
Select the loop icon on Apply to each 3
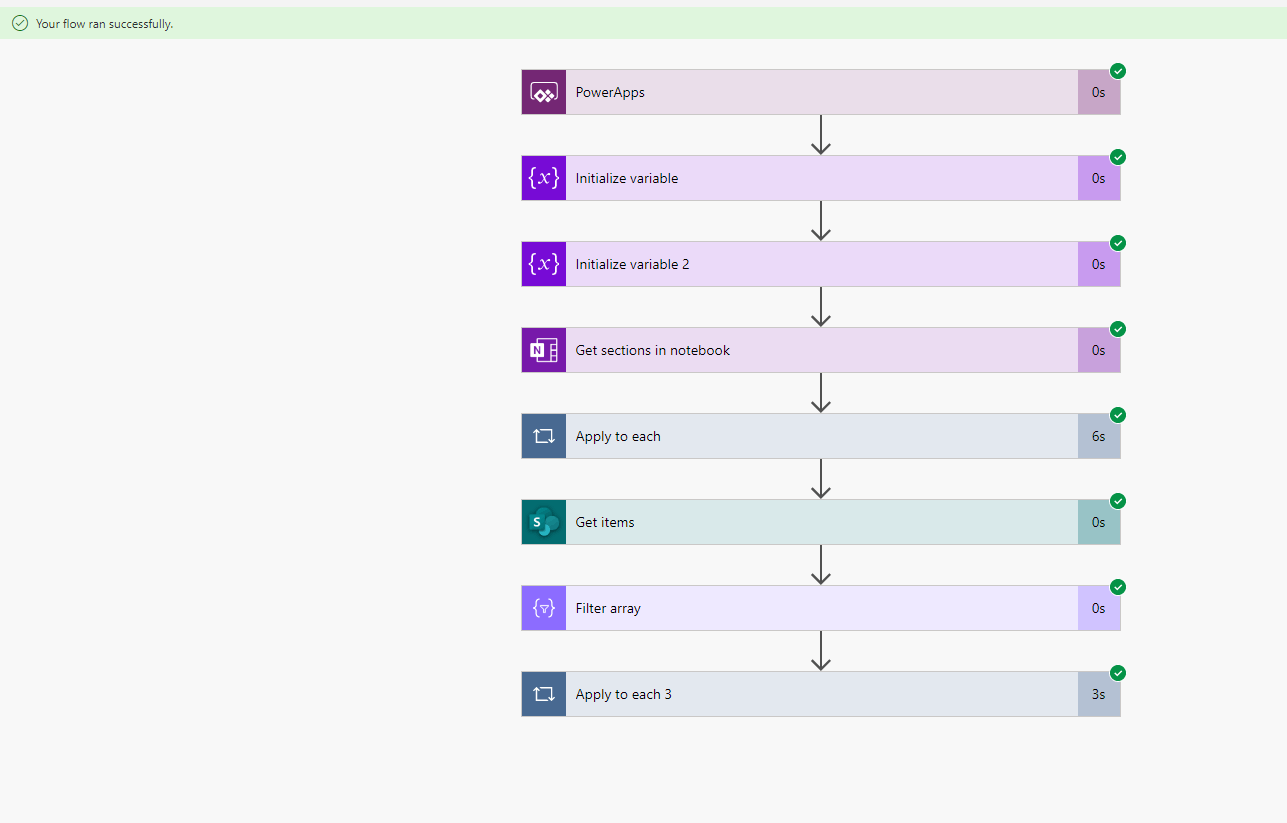(543, 693)
